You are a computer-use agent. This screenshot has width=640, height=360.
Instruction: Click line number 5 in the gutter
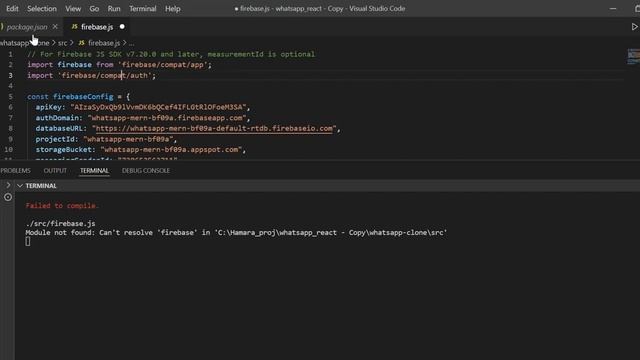coord(10,97)
